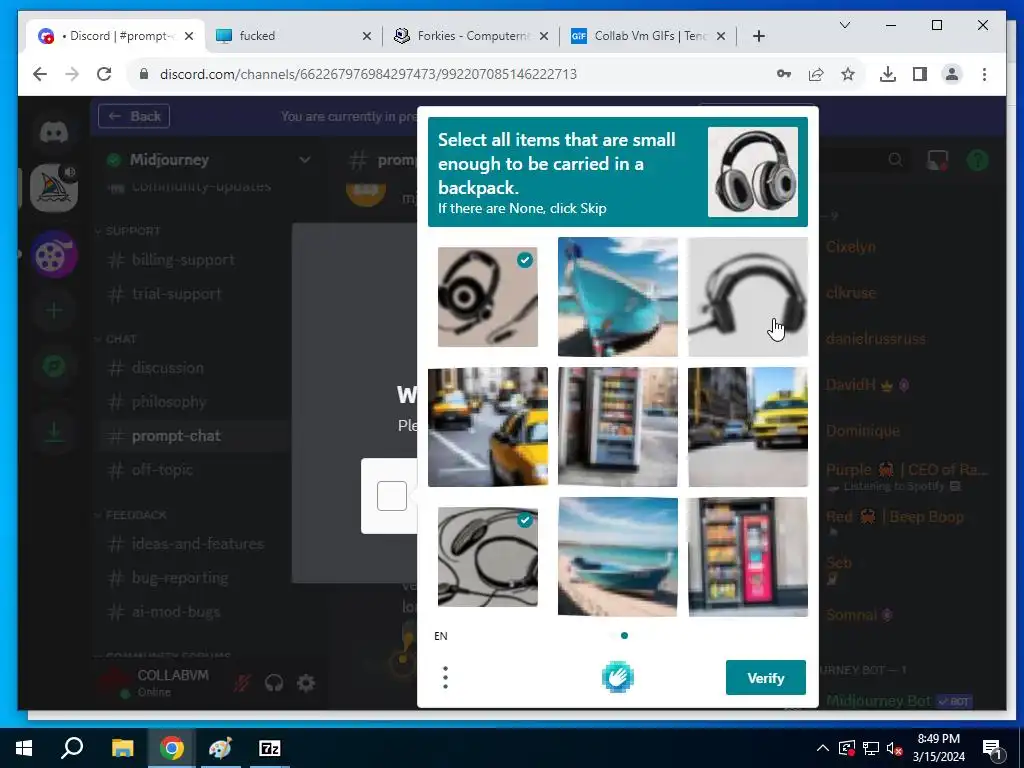1024x768 pixels.
Task: Select the single yellow taxi tile
Action: tap(748, 426)
